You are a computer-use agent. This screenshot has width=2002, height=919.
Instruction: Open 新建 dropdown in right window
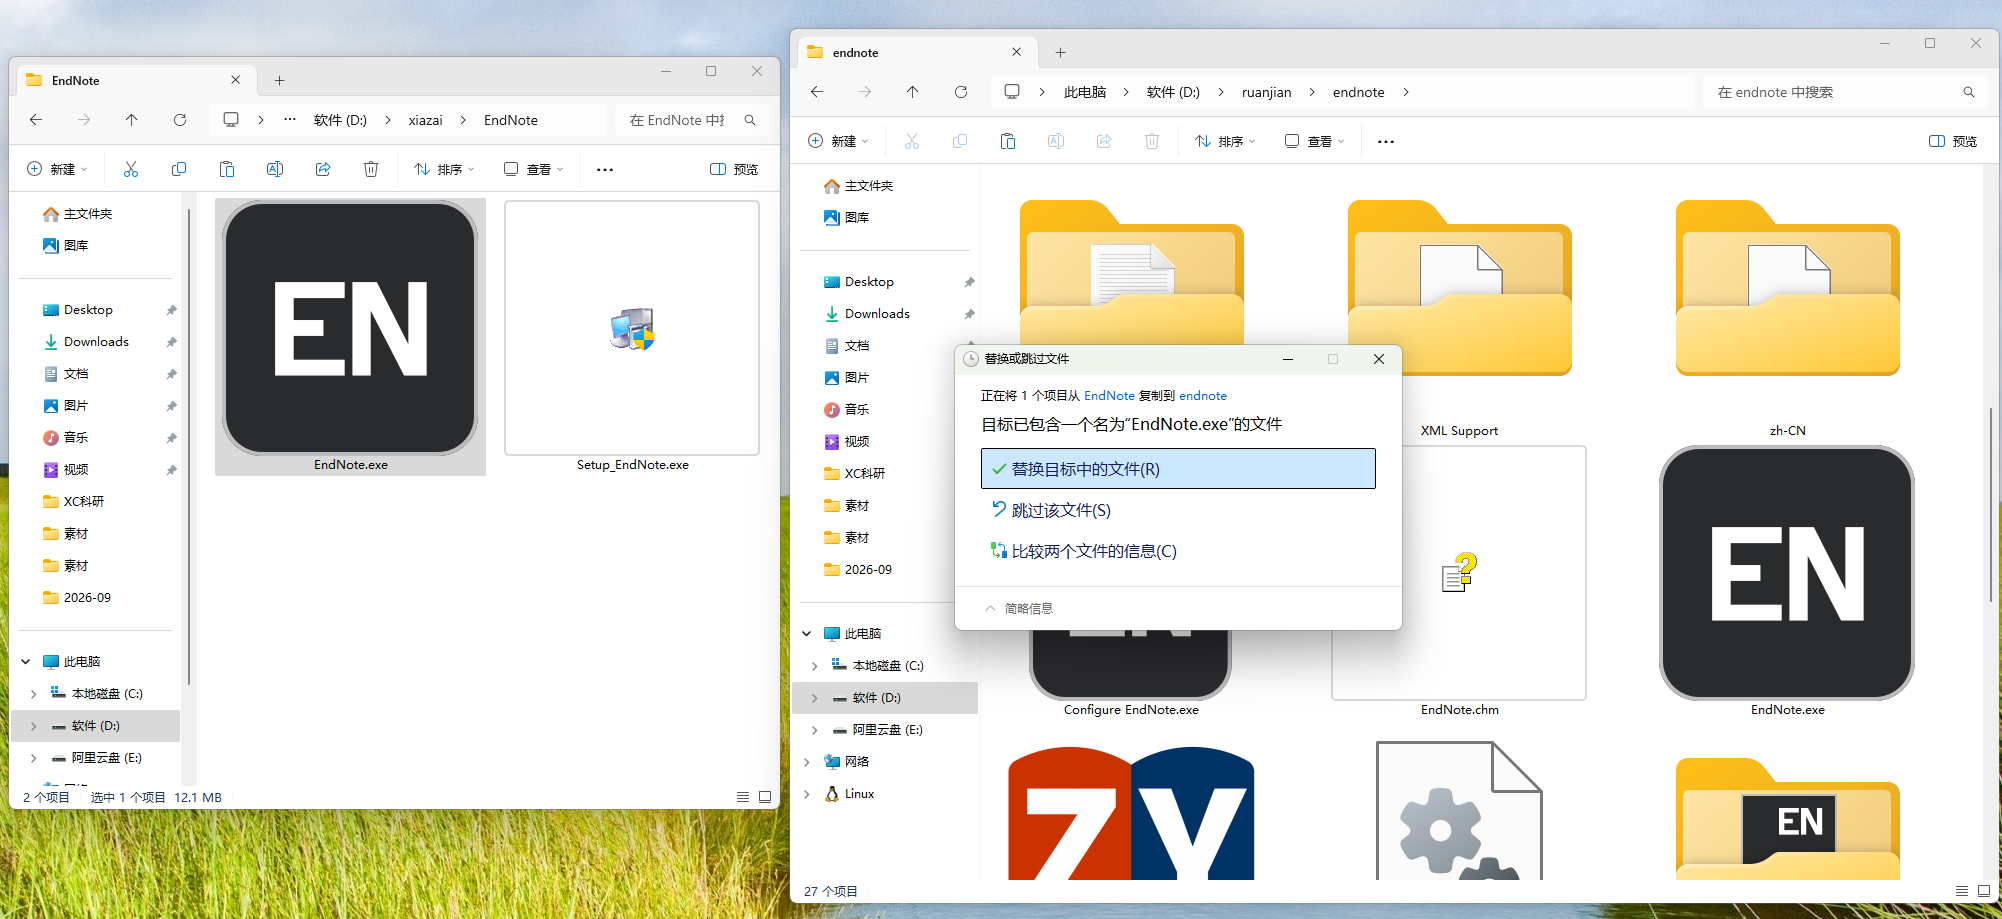[838, 141]
